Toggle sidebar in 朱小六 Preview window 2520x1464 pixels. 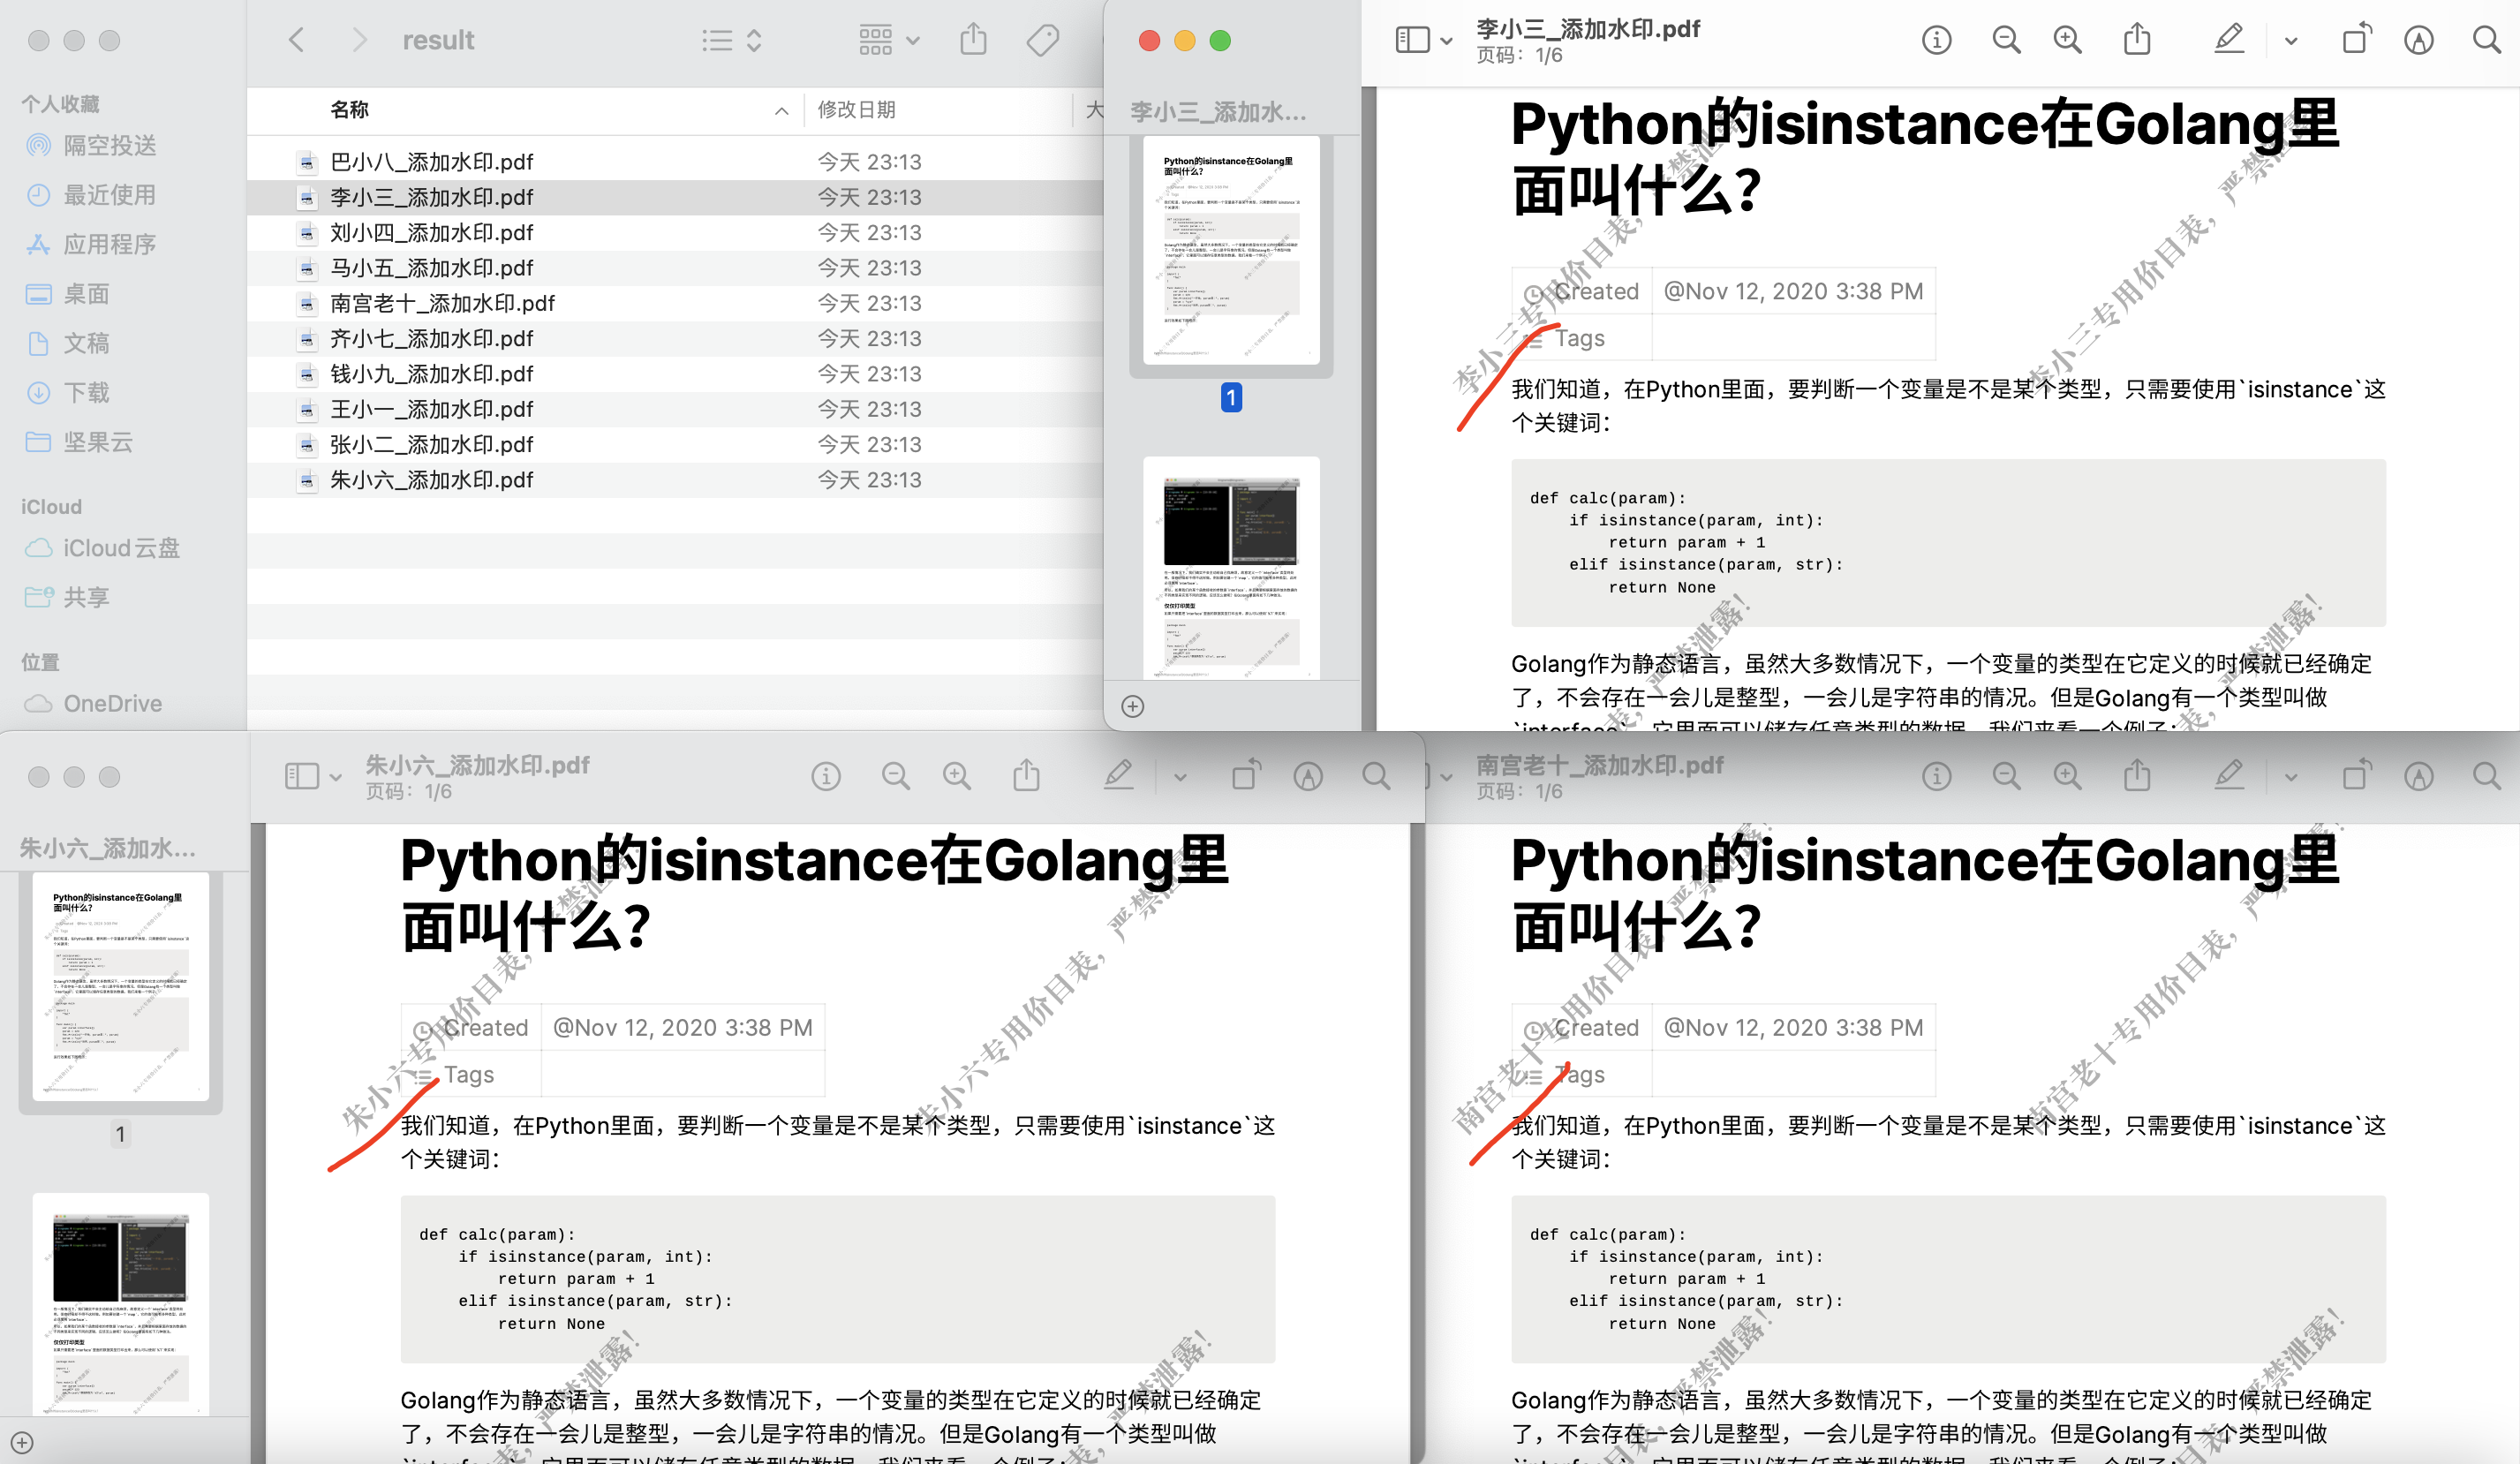tap(301, 776)
